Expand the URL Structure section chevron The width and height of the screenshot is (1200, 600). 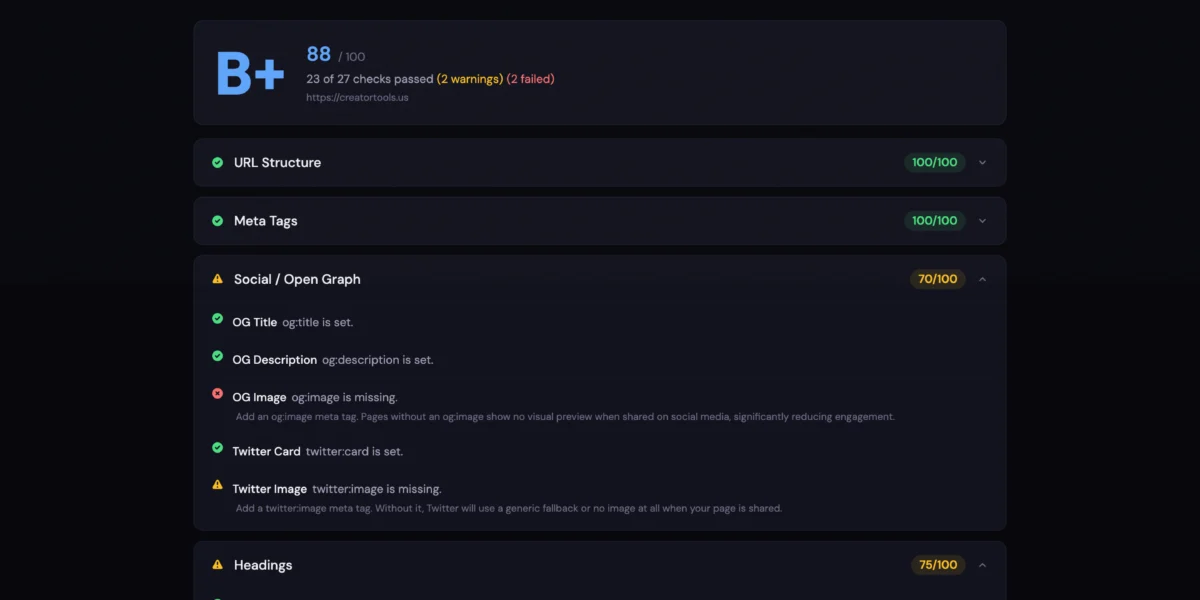point(982,163)
